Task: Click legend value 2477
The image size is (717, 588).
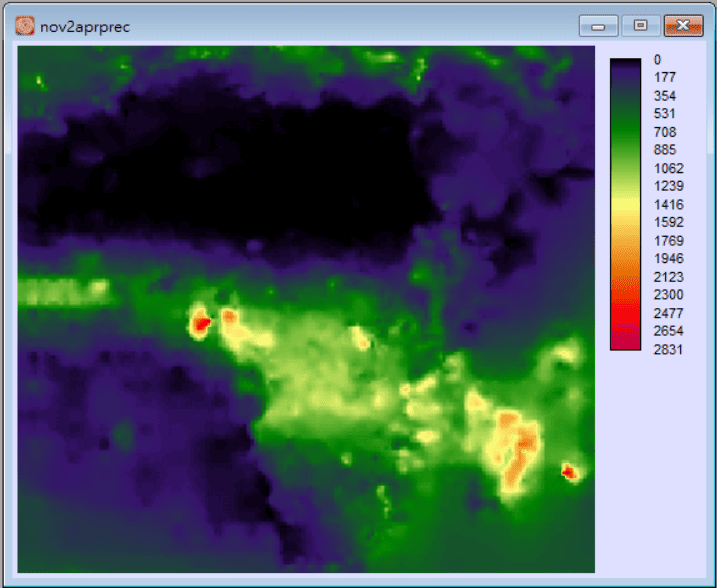Action: click(669, 313)
